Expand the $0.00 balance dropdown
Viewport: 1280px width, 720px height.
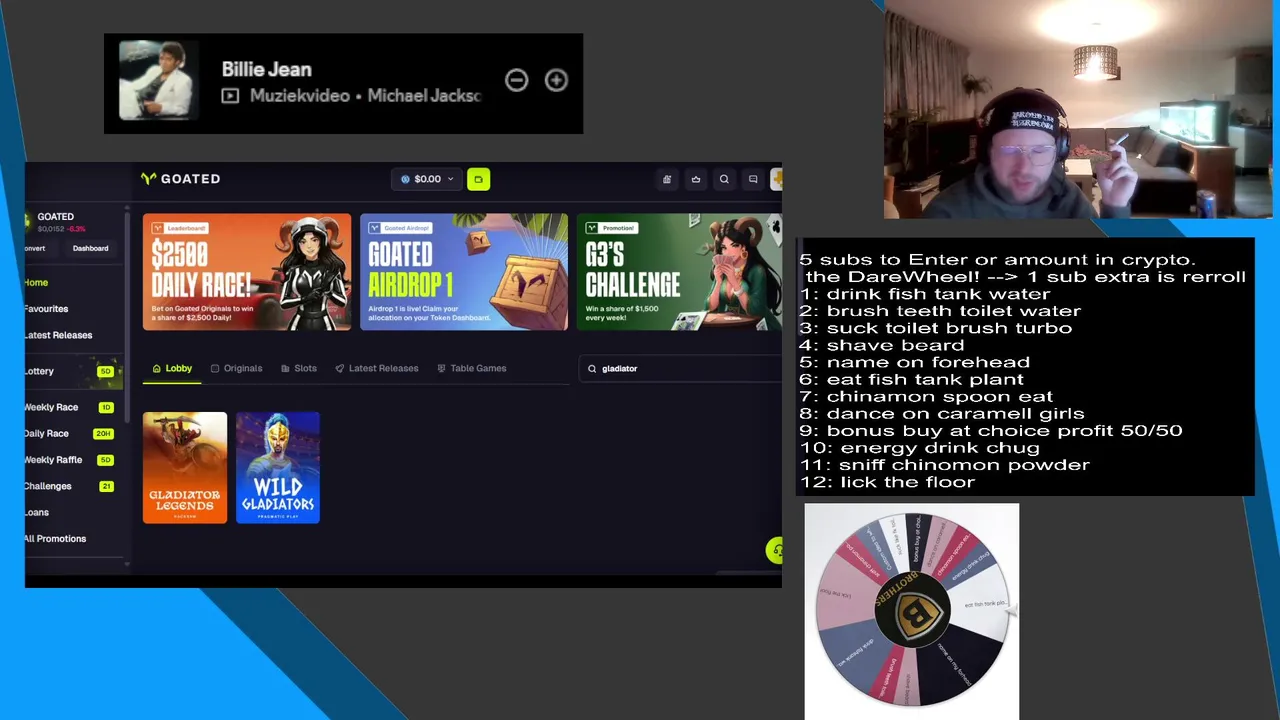pos(427,179)
